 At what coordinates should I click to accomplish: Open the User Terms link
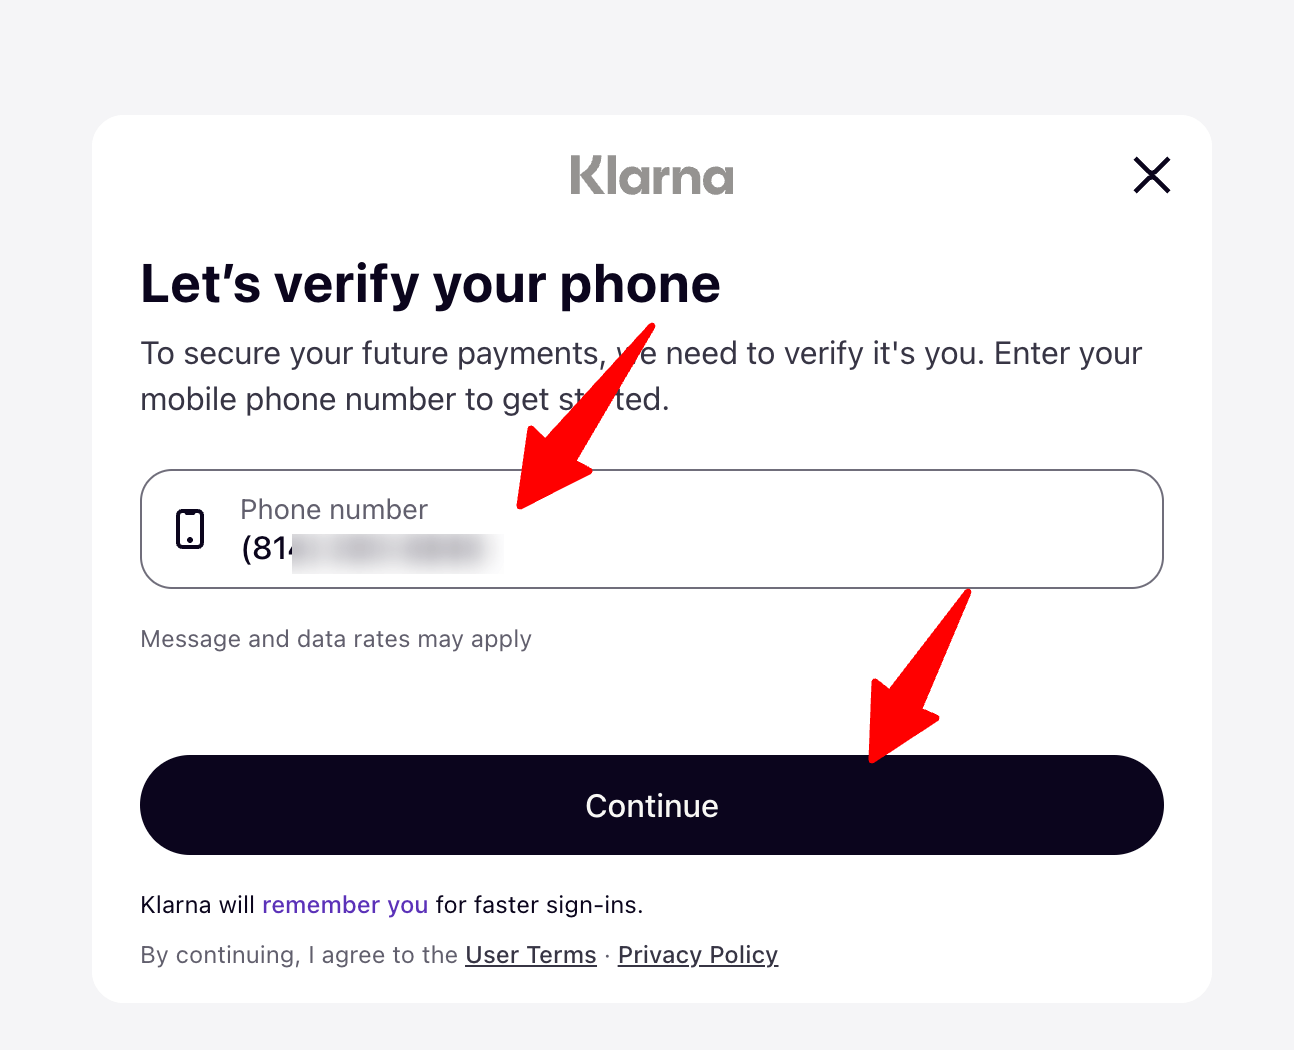point(530,954)
